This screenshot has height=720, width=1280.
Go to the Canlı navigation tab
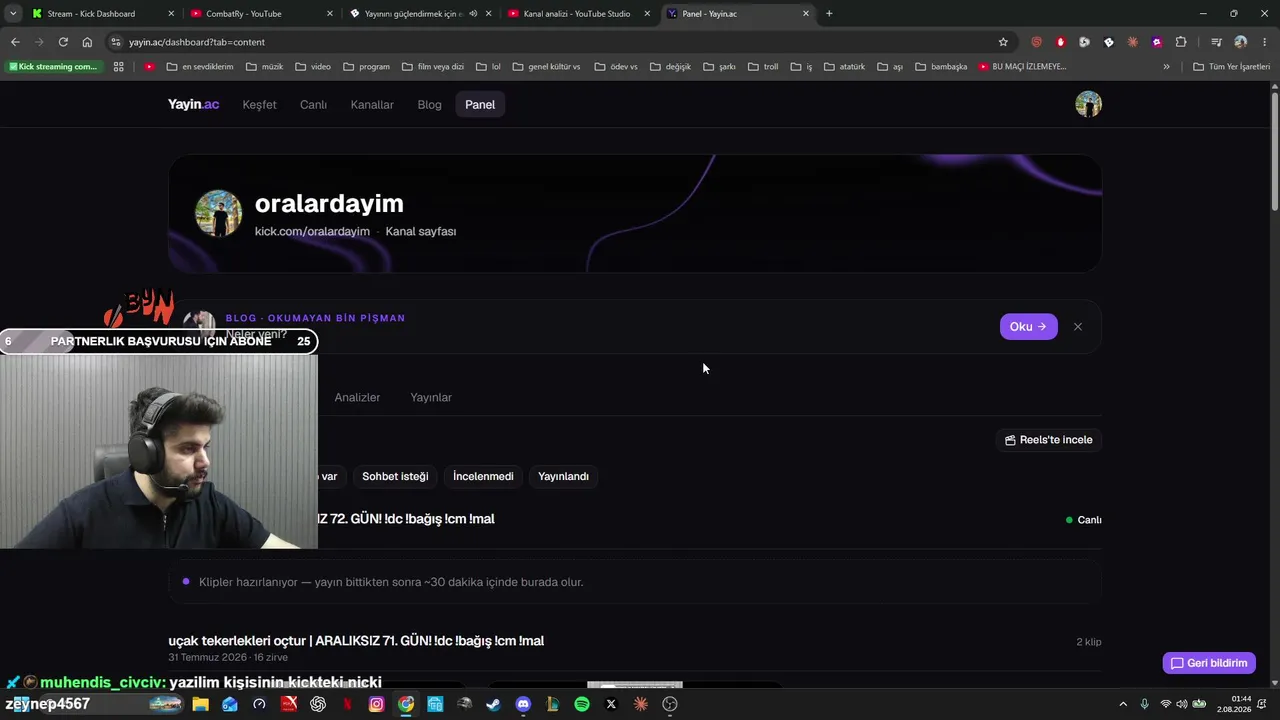pos(313,105)
